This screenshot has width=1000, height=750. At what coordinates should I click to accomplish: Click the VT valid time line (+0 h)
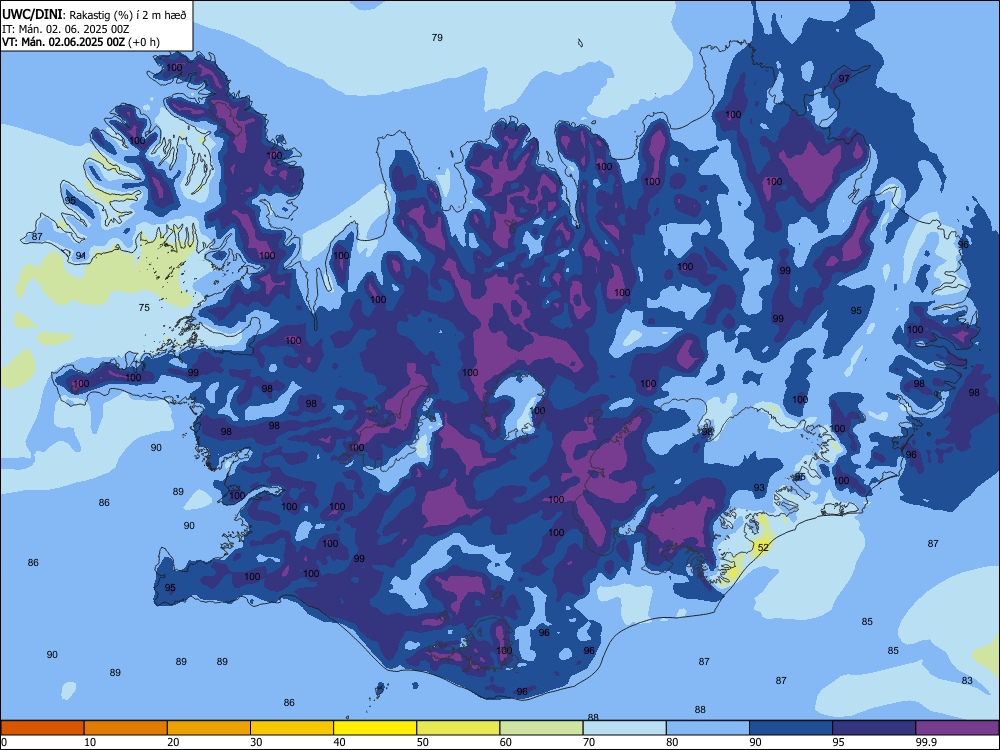pyautogui.click(x=81, y=42)
